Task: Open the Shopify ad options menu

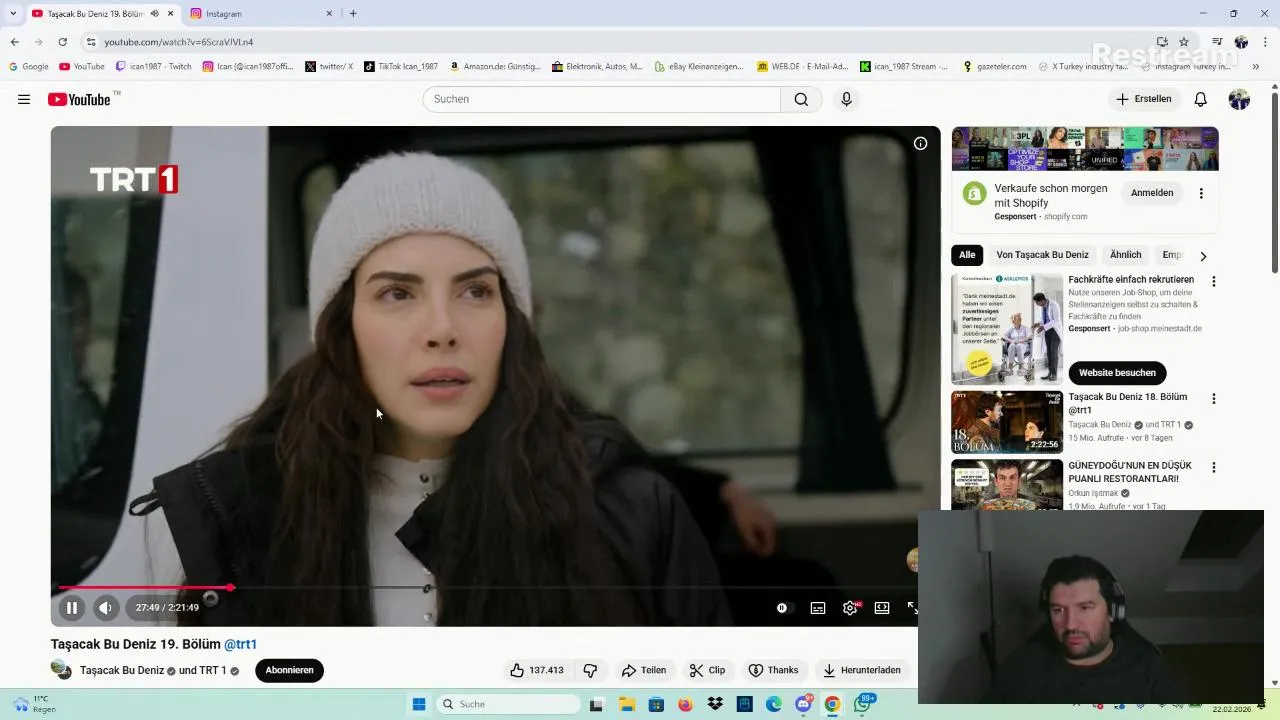Action: pyautogui.click(x=1201, y=193)
